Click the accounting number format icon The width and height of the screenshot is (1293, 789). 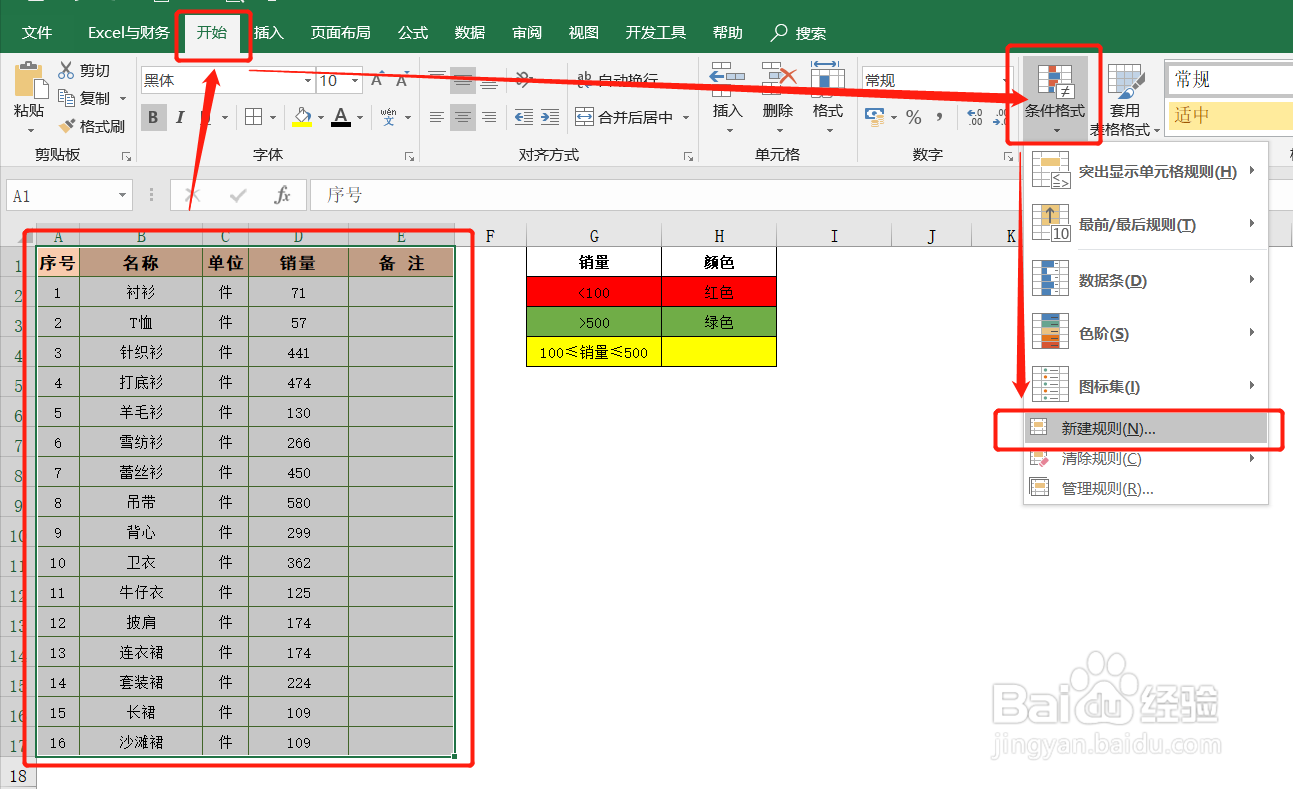[874, 117]
